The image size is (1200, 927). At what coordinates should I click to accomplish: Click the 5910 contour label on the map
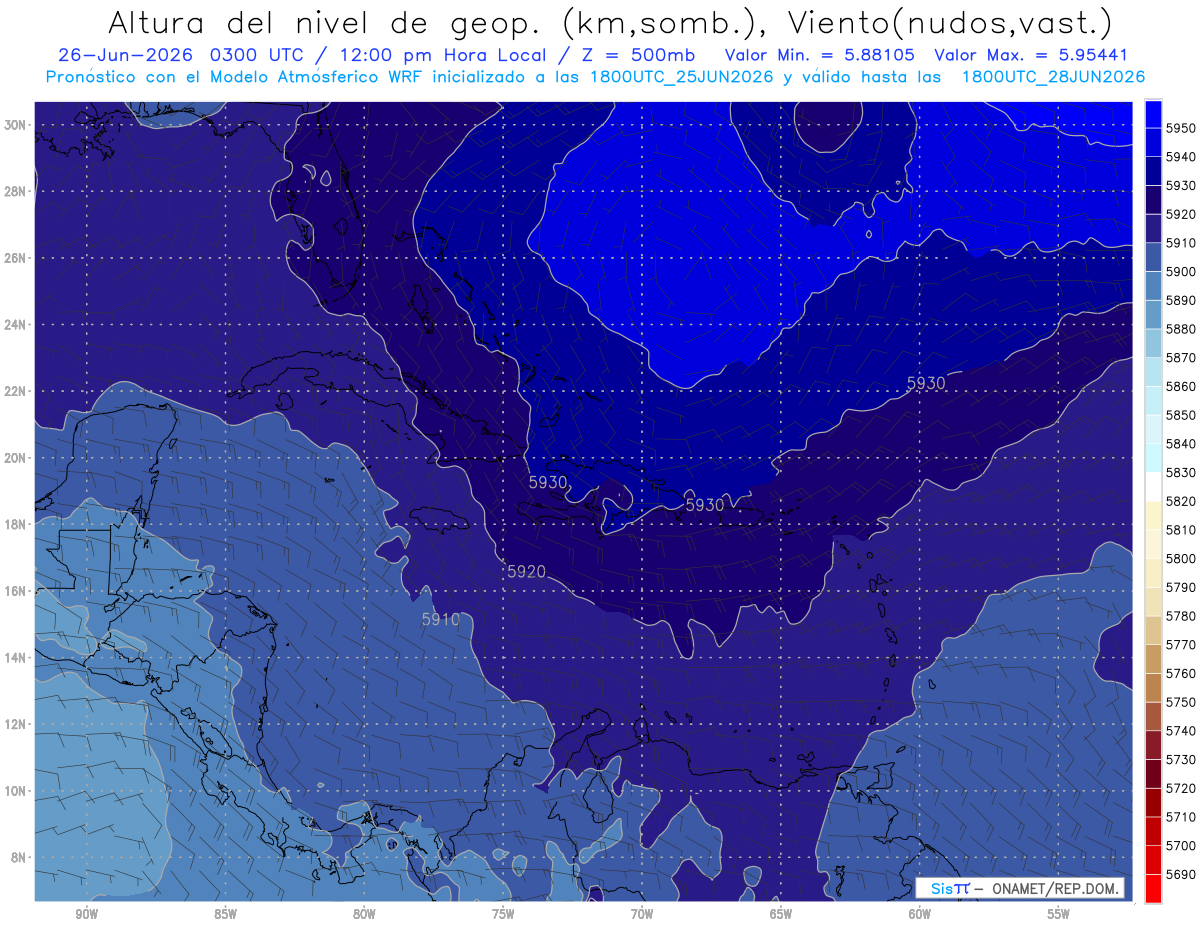click(440, 620)
